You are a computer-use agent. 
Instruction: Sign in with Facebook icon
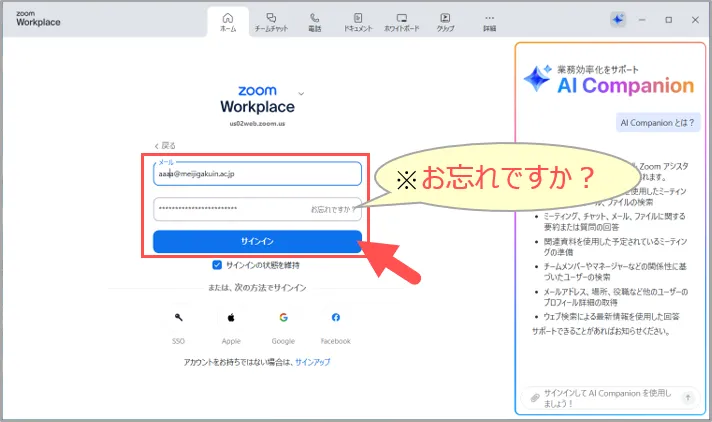tap(336, 318)
